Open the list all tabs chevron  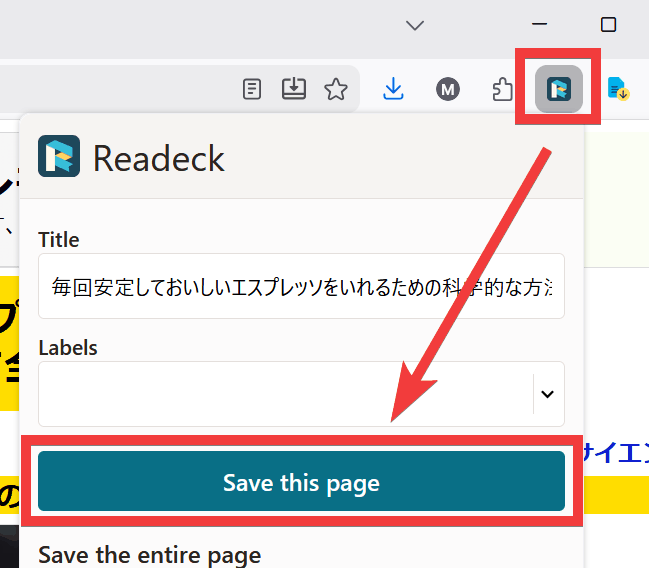pyautogui.click(x=415, y=25)
